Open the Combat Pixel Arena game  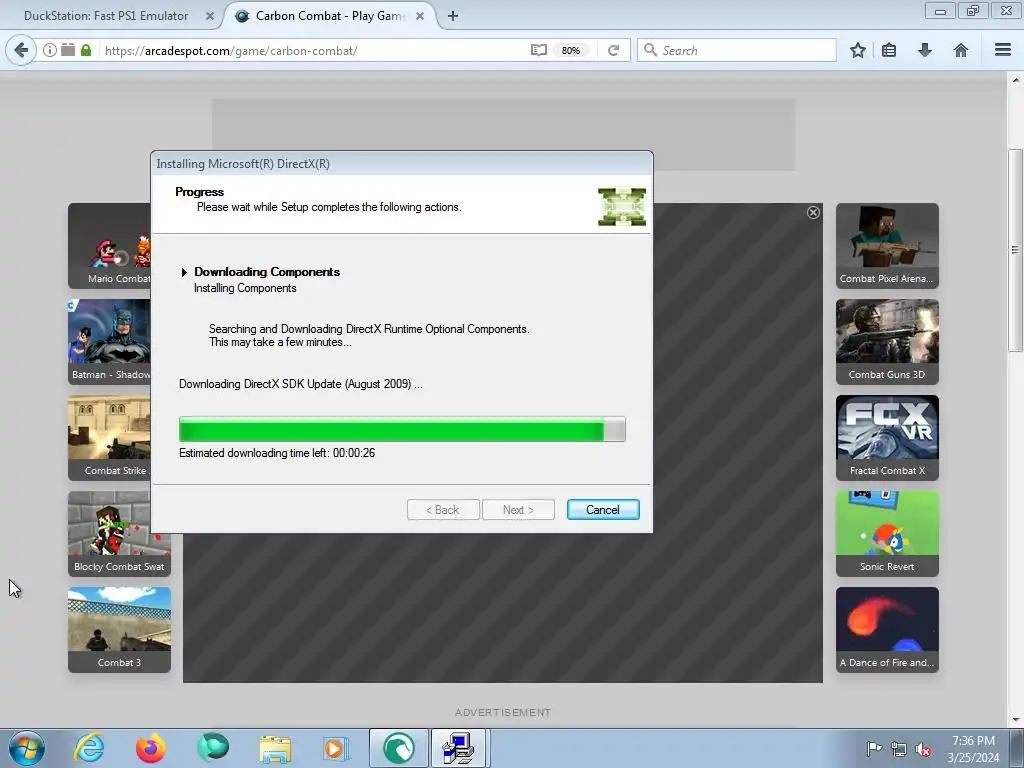point(887,246)
